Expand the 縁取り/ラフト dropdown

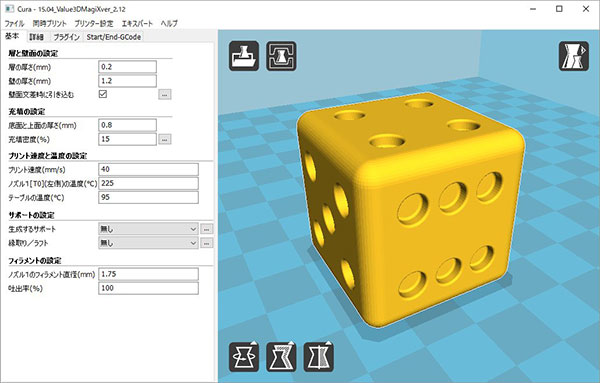point(148,243)
